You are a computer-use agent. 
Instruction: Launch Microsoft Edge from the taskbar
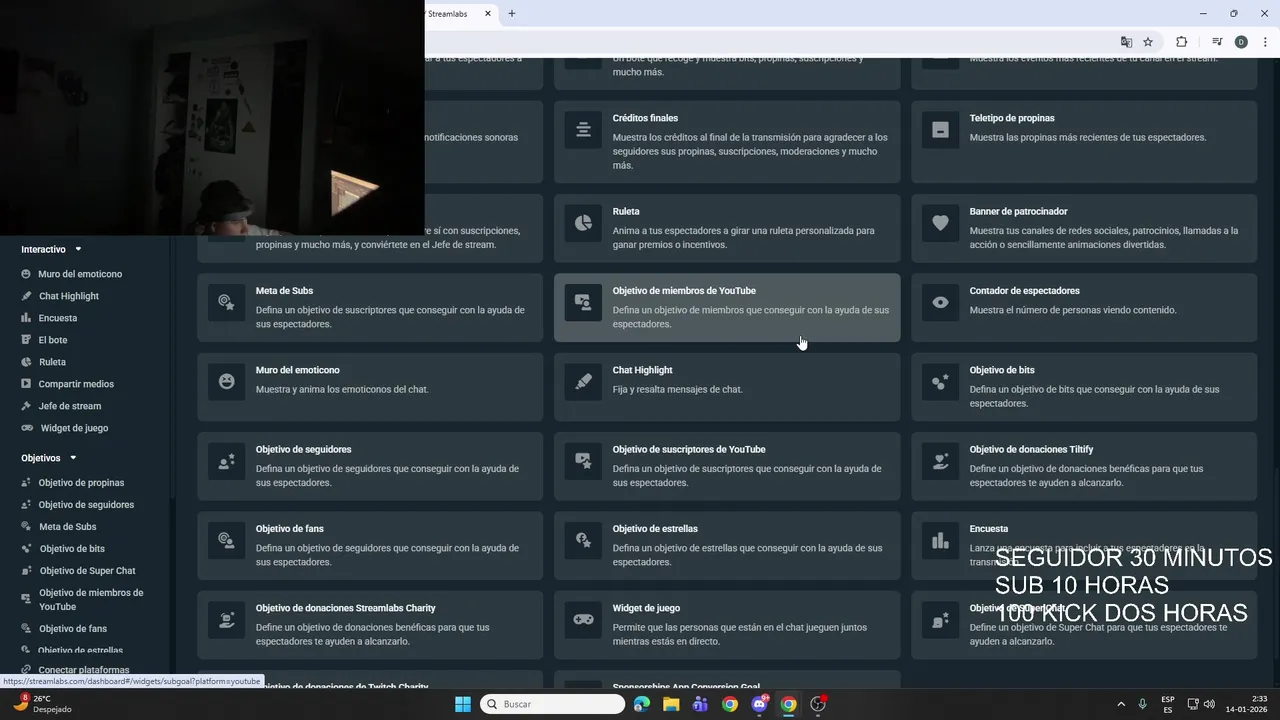642,704
